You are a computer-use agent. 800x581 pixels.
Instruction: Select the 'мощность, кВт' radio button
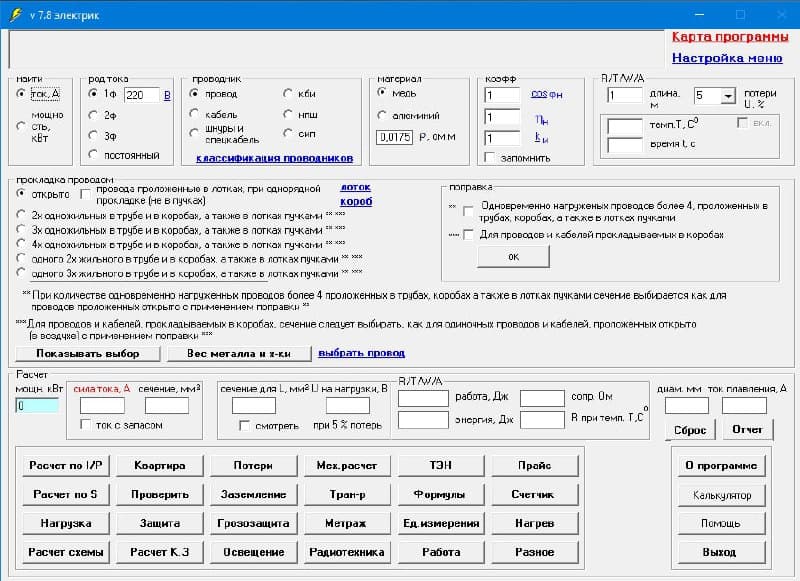point(21,126)
